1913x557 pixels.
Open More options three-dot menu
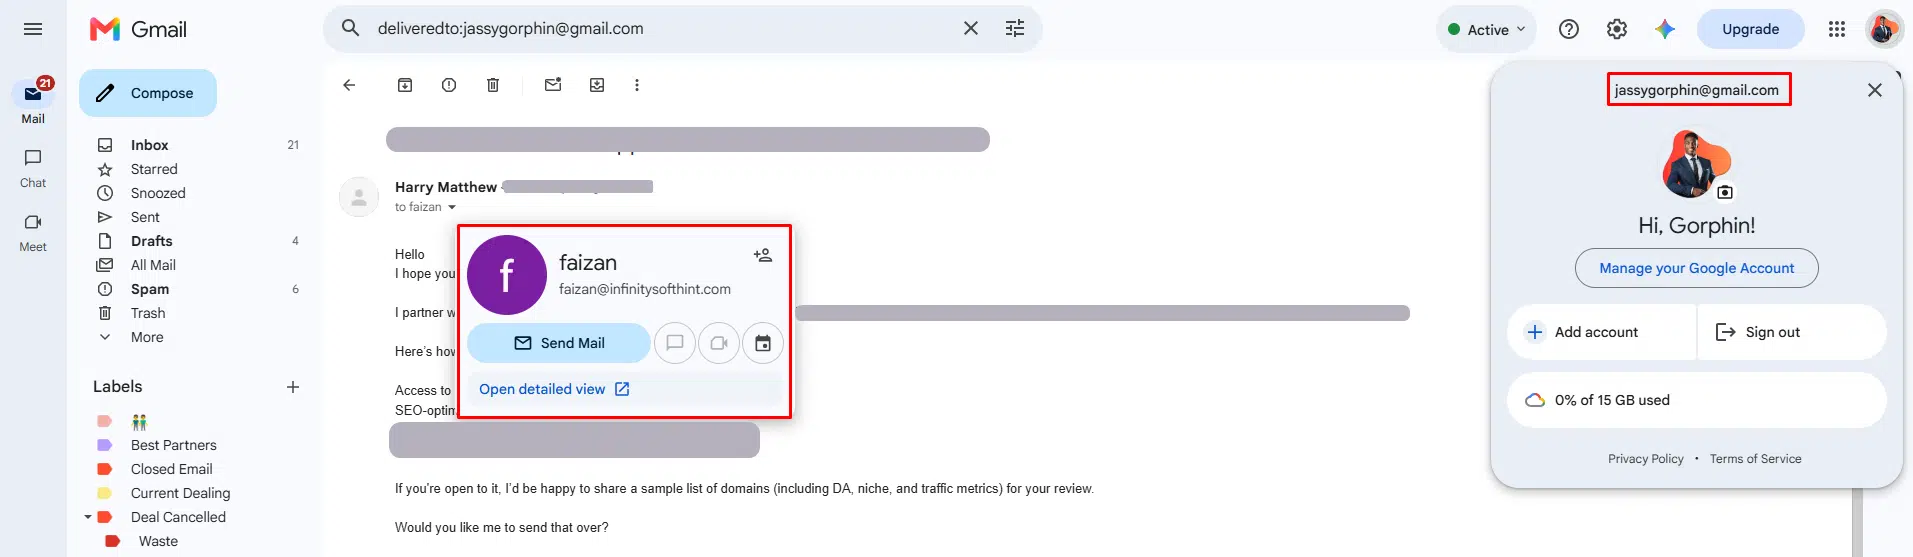(637, 85)
